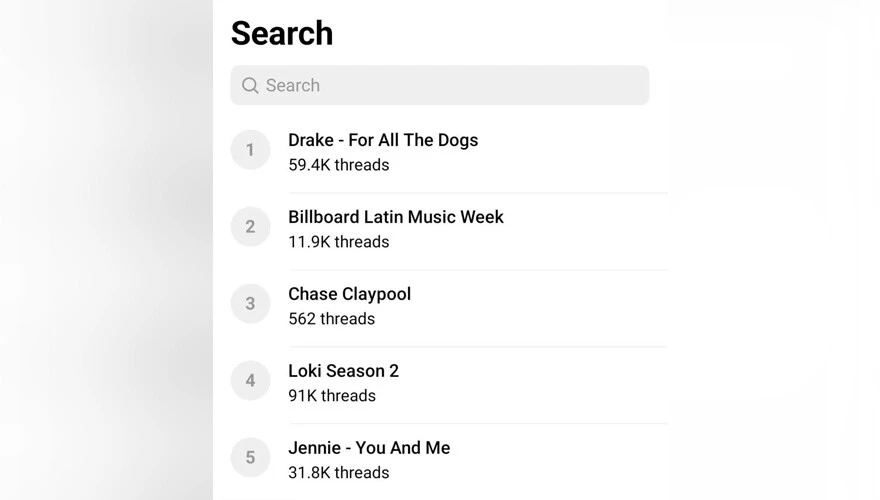
Task: Click the 59.4K threads count
Action: (339, 165)
